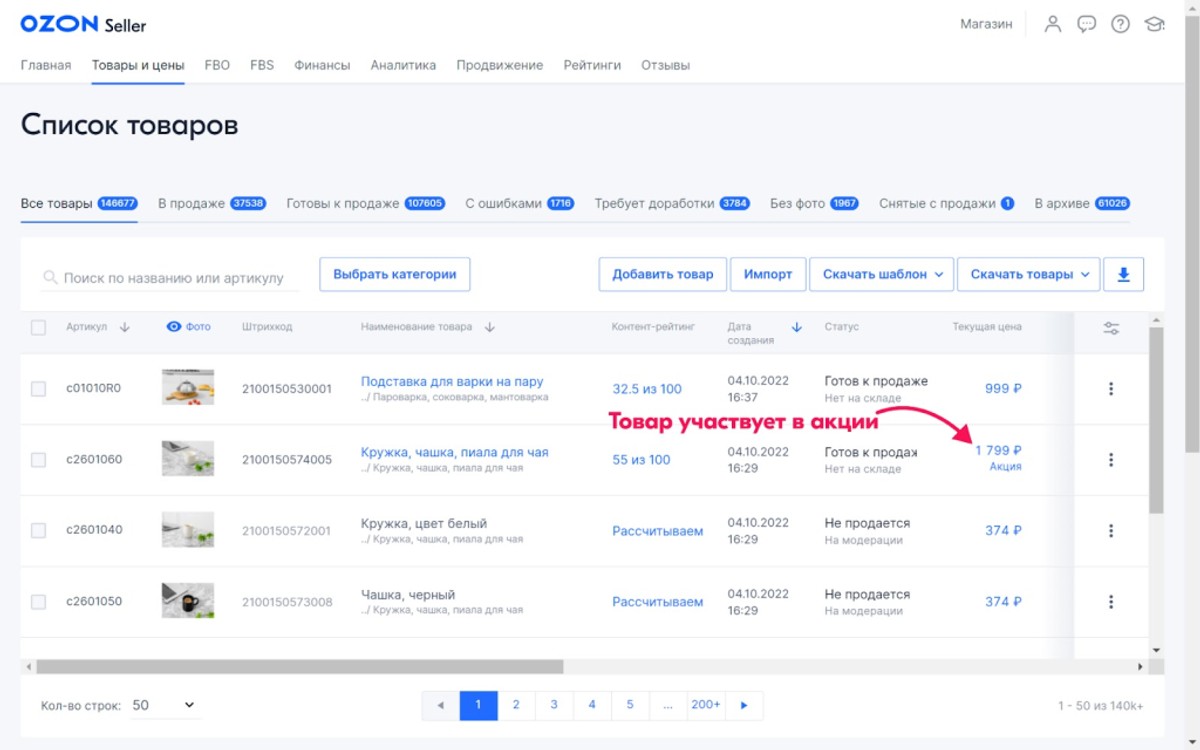Open the Отзывы menu
The image size is (1200, 750).
tap(665, 65)
